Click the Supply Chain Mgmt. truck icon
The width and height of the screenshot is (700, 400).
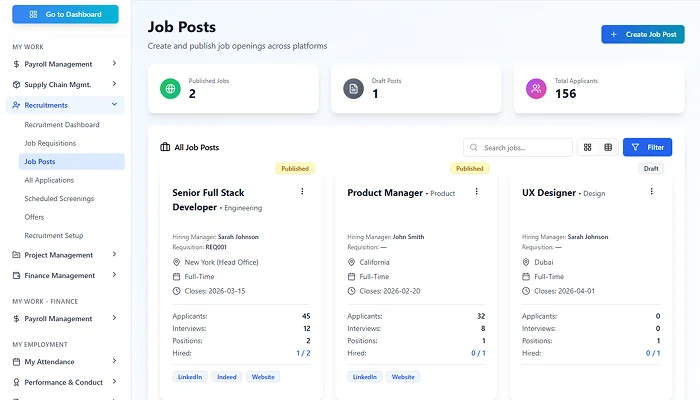(16, 84)
